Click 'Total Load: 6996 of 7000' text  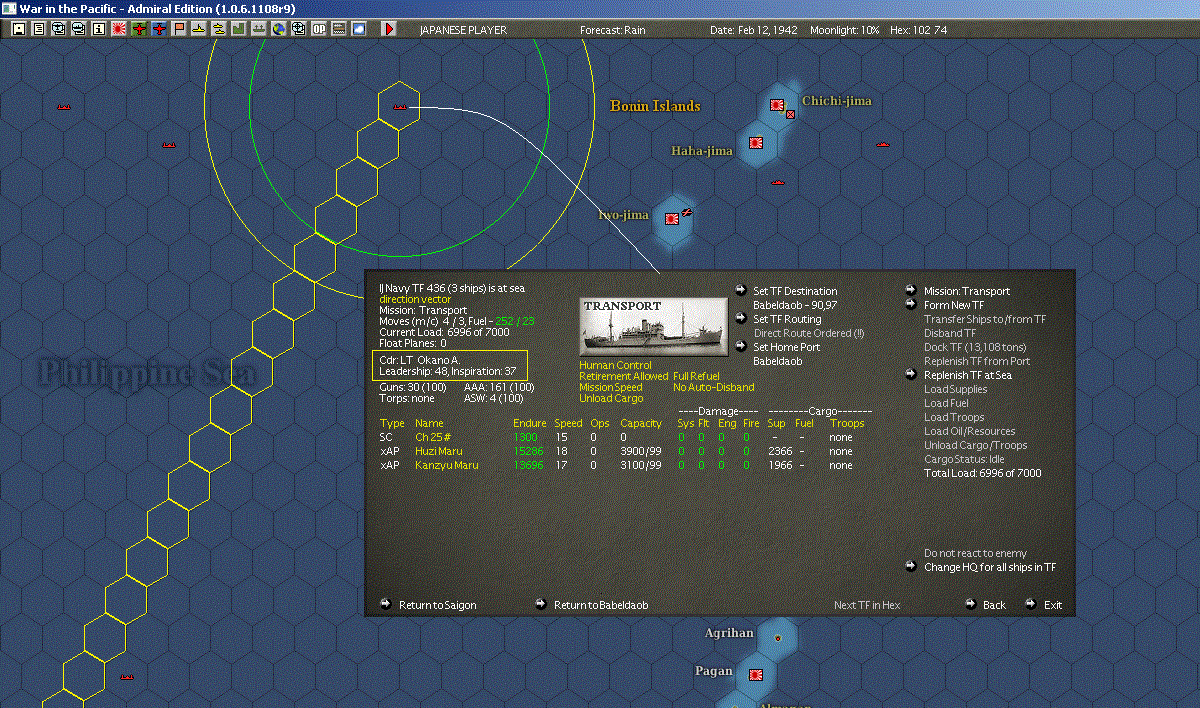(x=982, y=473)
